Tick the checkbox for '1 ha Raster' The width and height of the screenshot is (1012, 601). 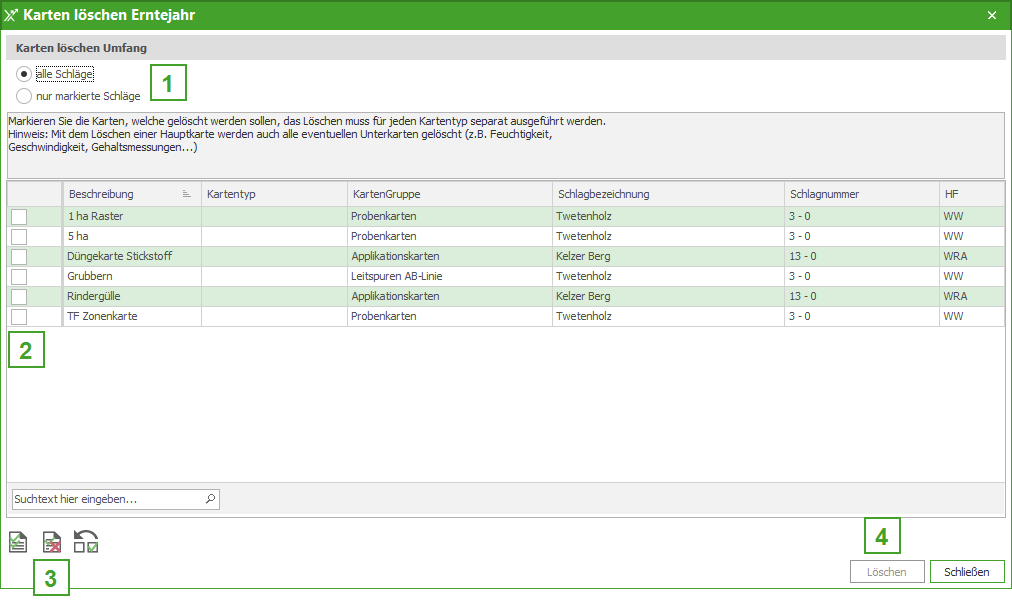pos(19,216)
